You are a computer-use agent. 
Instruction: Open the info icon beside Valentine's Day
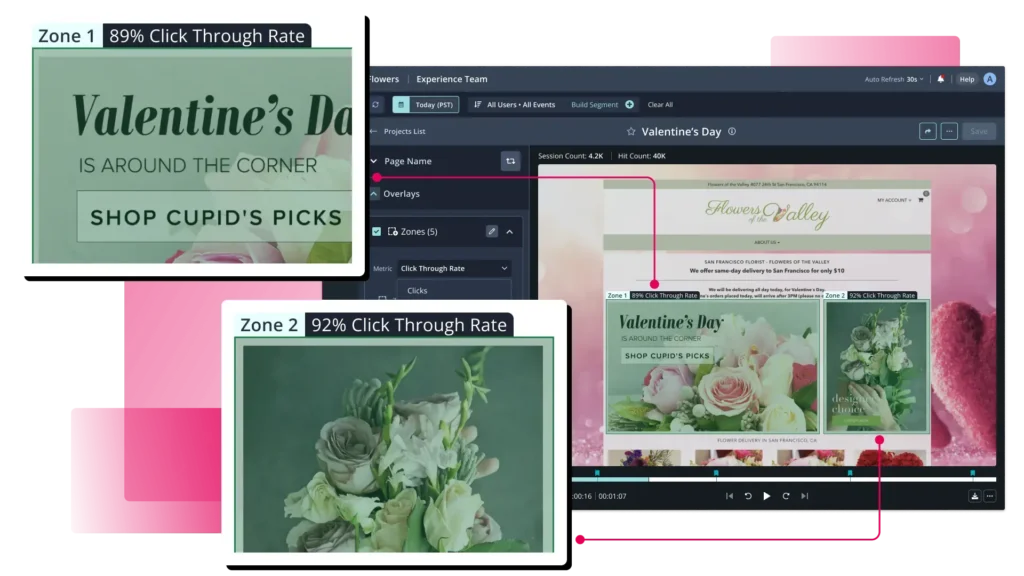point(732,131)
